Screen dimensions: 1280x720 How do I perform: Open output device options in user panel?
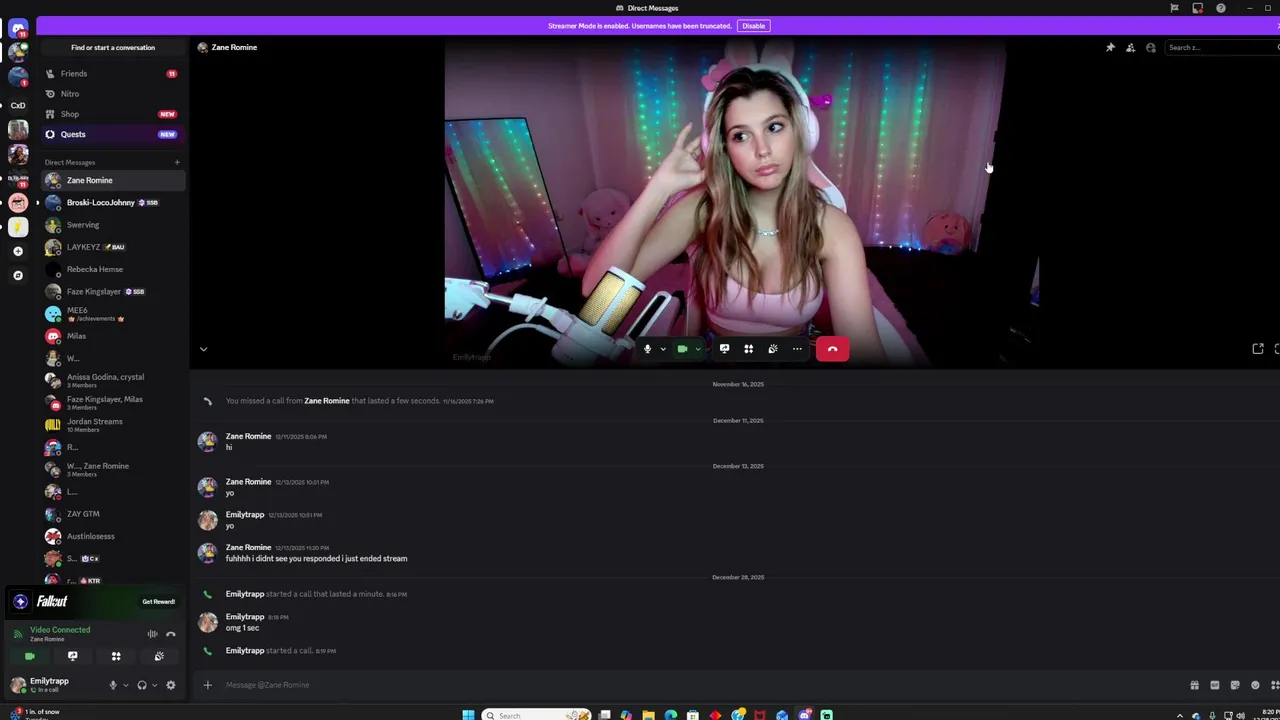point(154,685)
